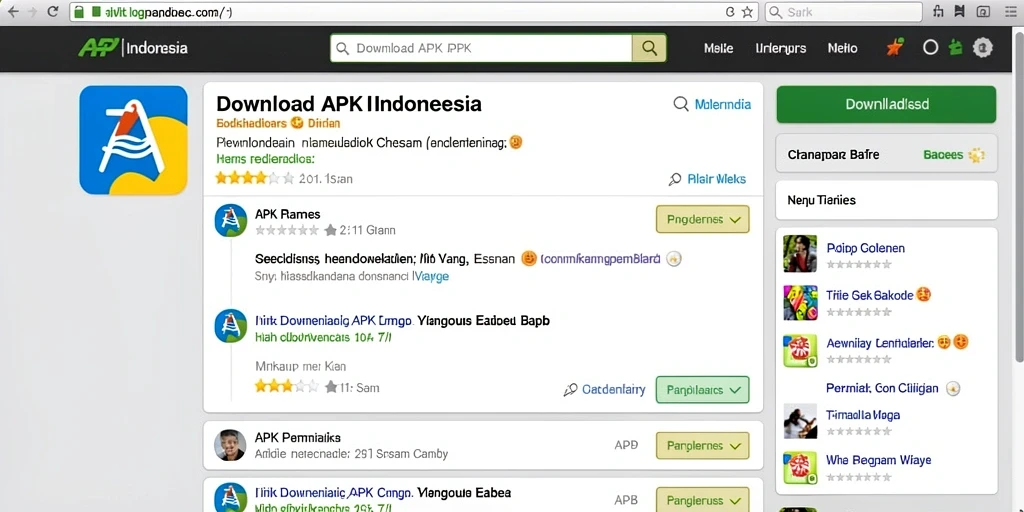
Task: Click the APK Rames star rating
Action: click(x=287, y=230)
